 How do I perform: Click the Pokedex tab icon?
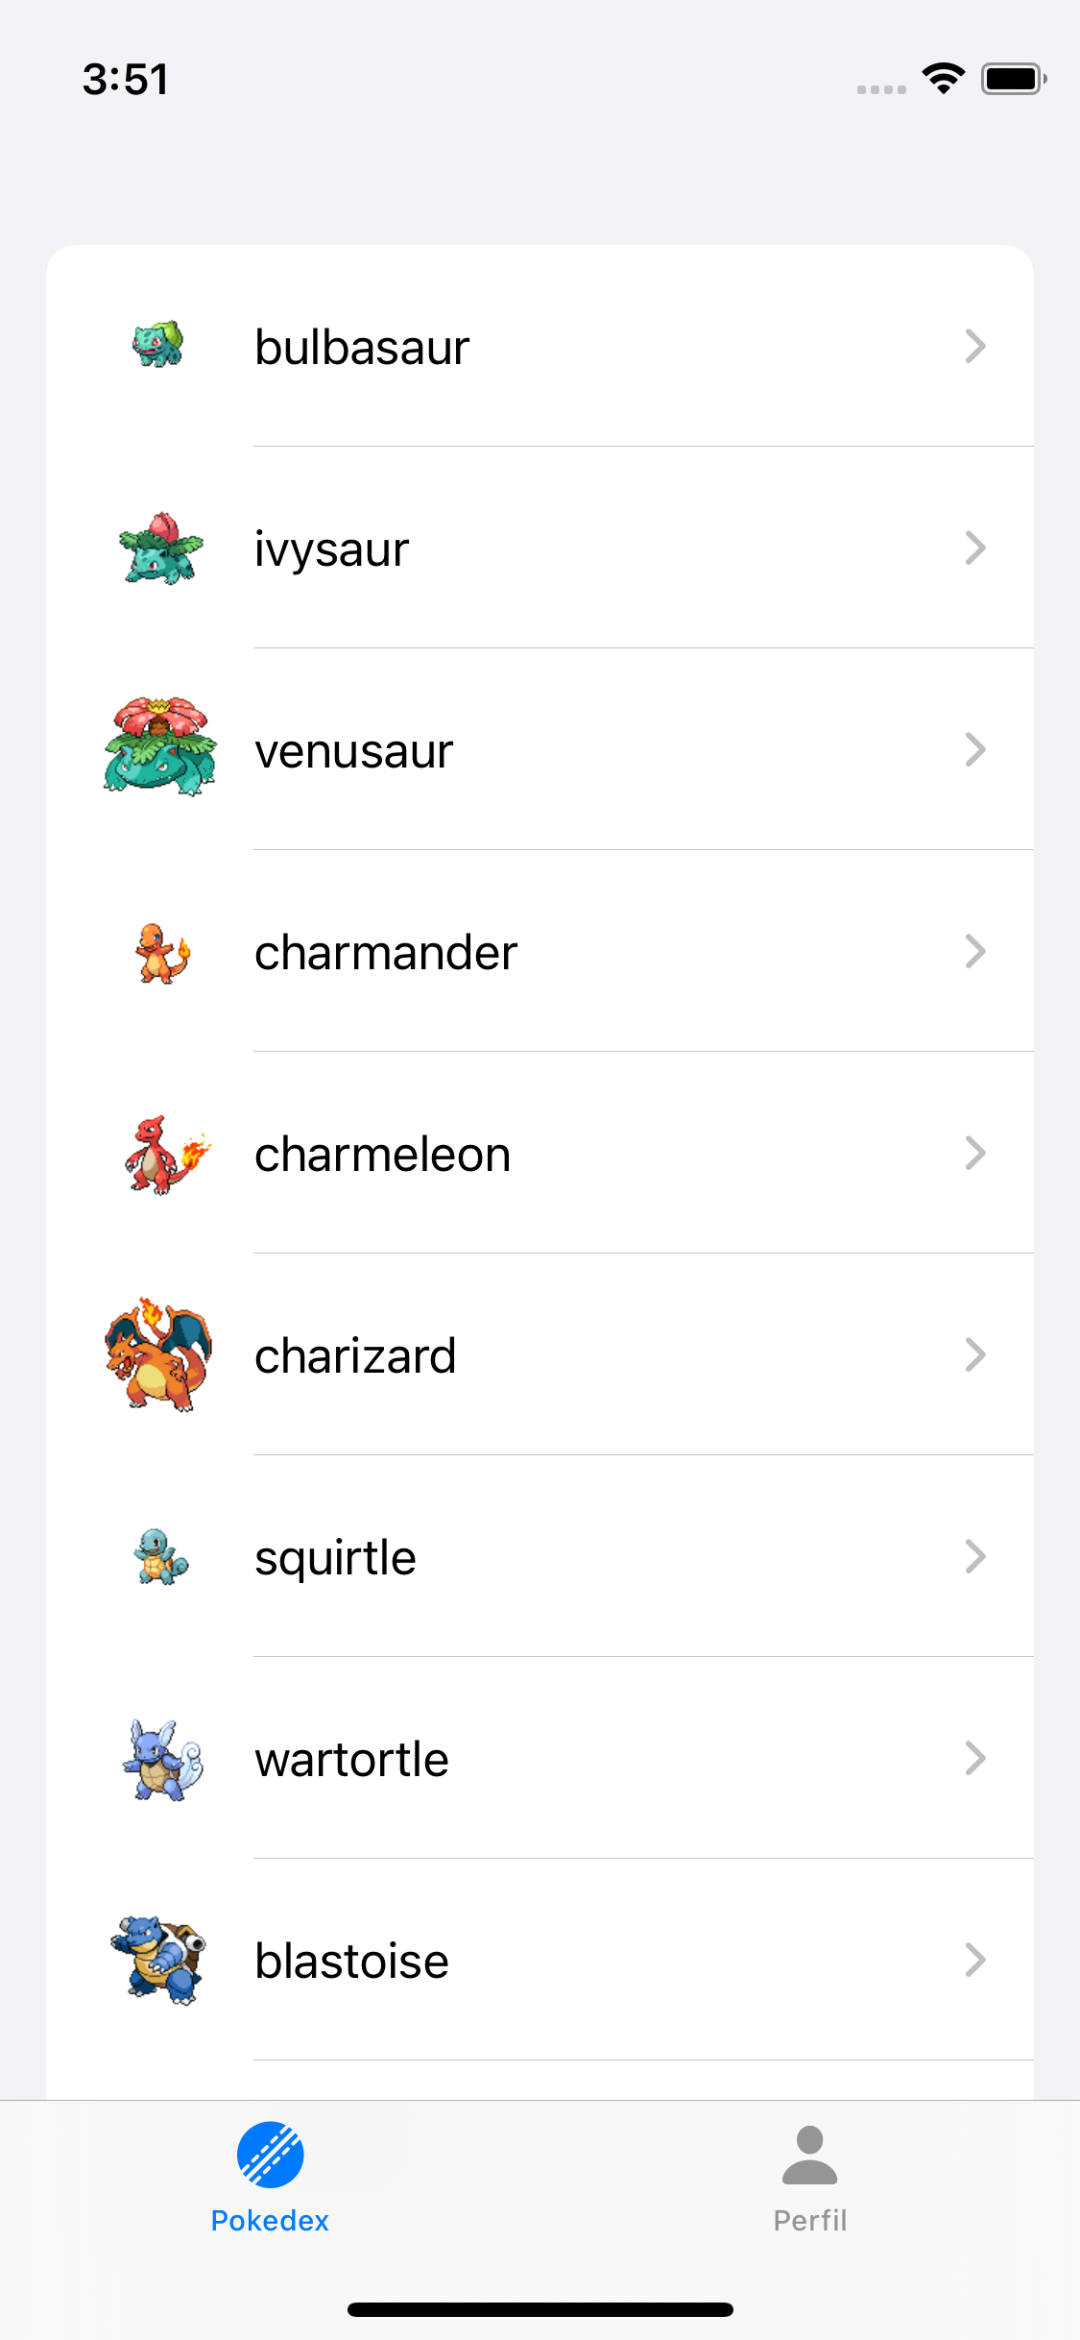(270, 2154)
